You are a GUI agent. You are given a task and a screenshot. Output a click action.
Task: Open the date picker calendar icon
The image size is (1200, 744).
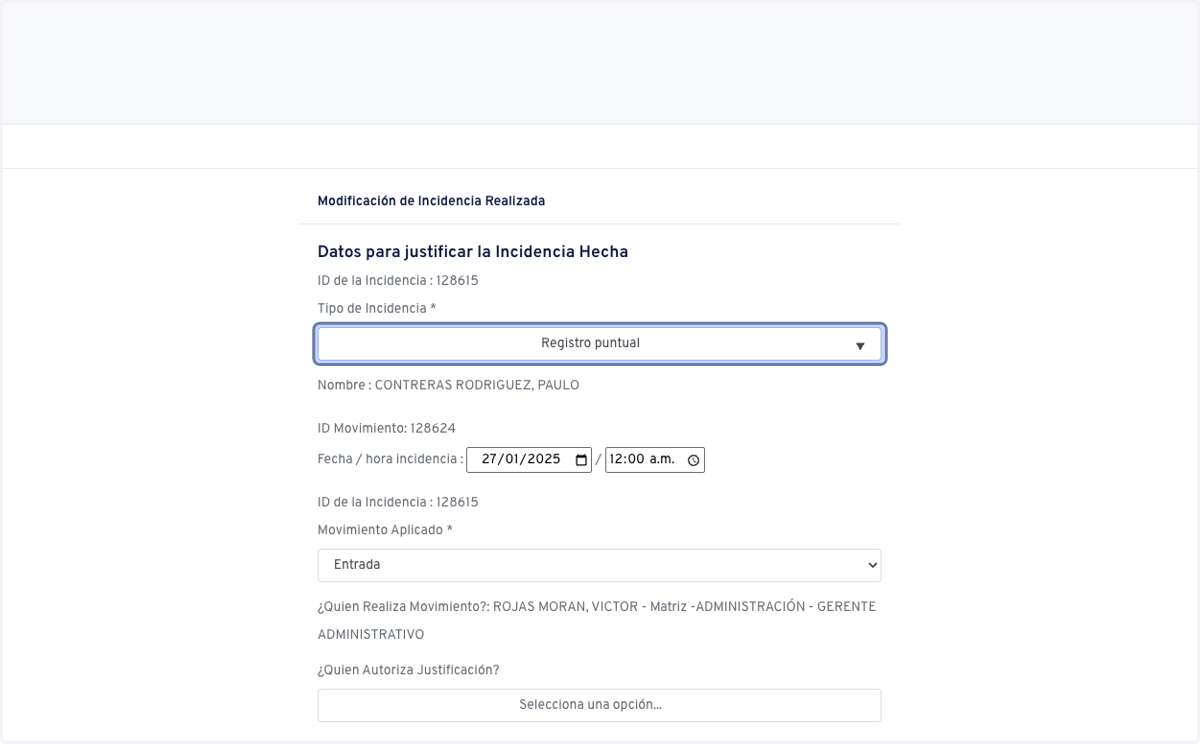point(581,460)
